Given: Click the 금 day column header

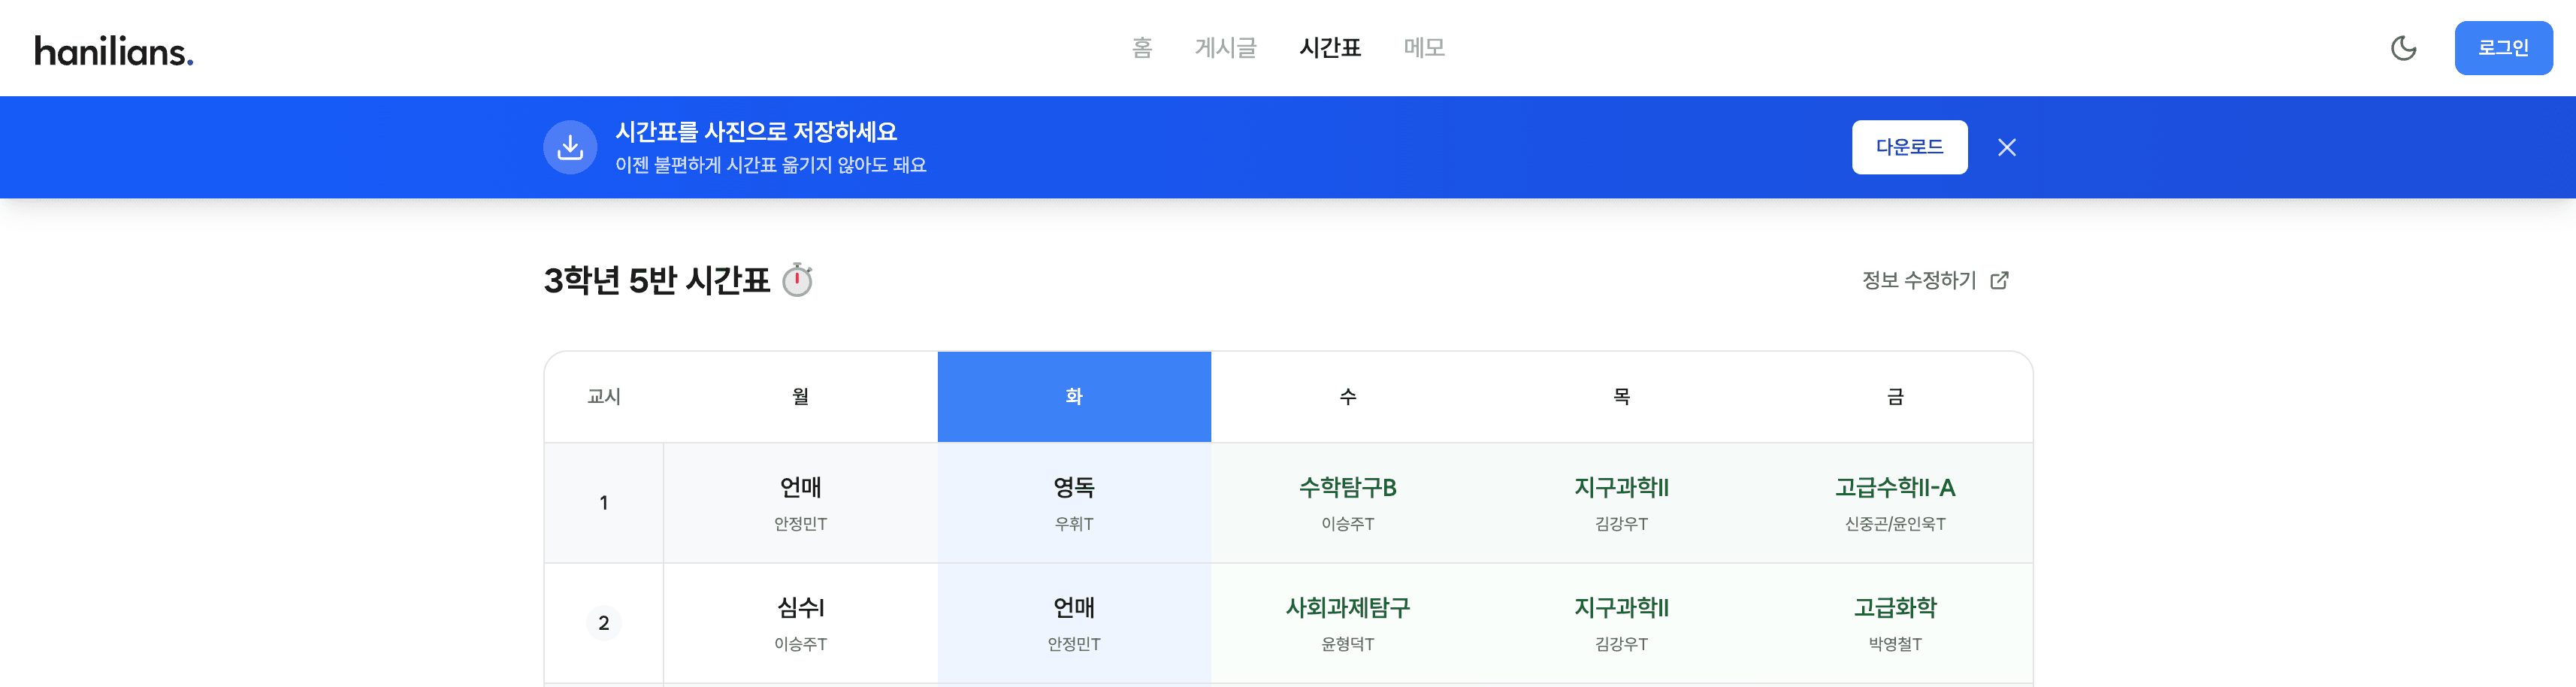Looking at the screenshot, I should click(1895, 396).
